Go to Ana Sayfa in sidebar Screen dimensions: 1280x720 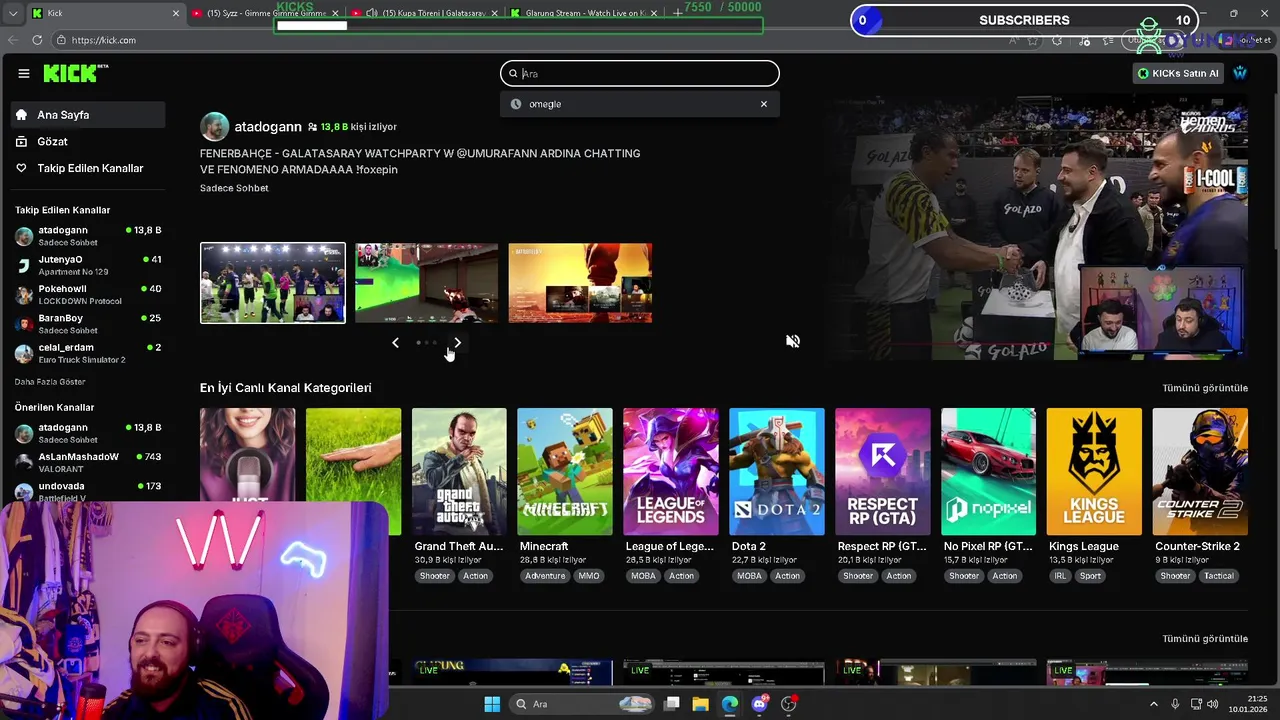[88, 115]
